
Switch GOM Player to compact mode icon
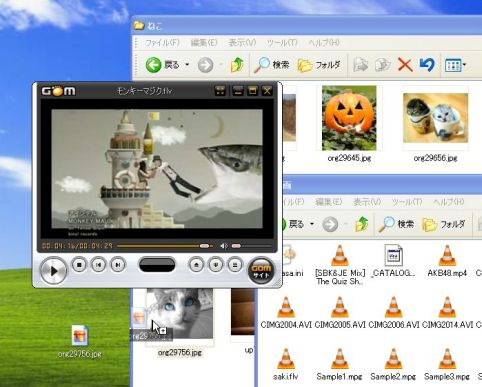point(220,91)
